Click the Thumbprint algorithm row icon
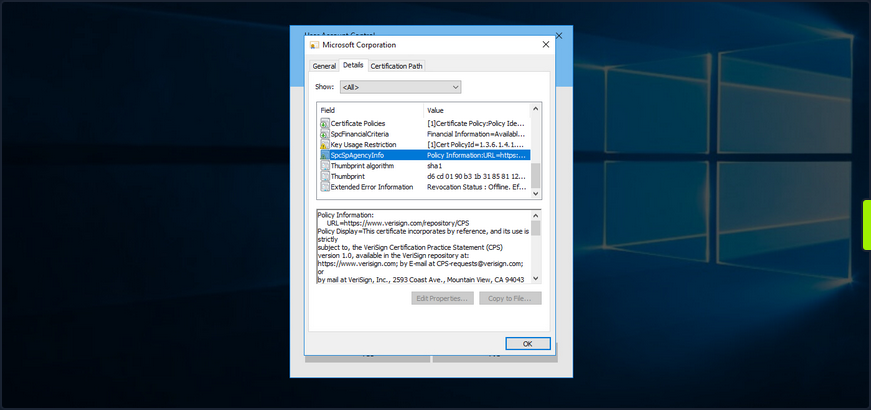The height and width of the screenshot is (410, 871). tap(325, 166)
